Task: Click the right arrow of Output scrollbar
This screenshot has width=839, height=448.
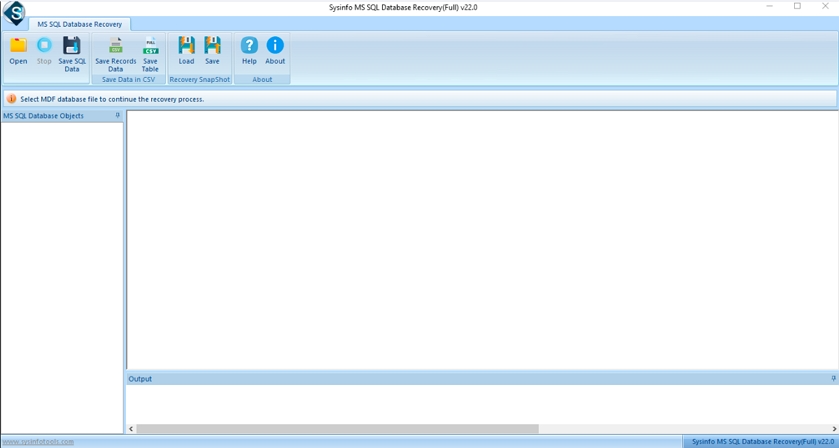Action: tap(834, 429)
